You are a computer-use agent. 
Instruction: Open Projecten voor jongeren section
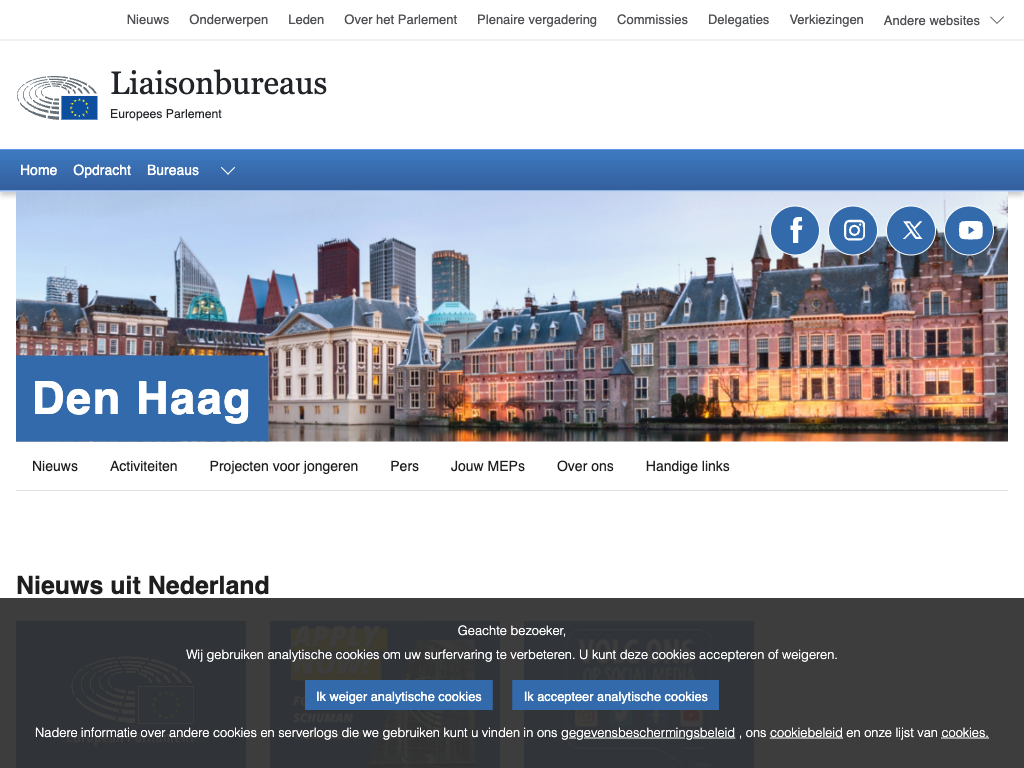pyautogui.click(x=284, y=466)
